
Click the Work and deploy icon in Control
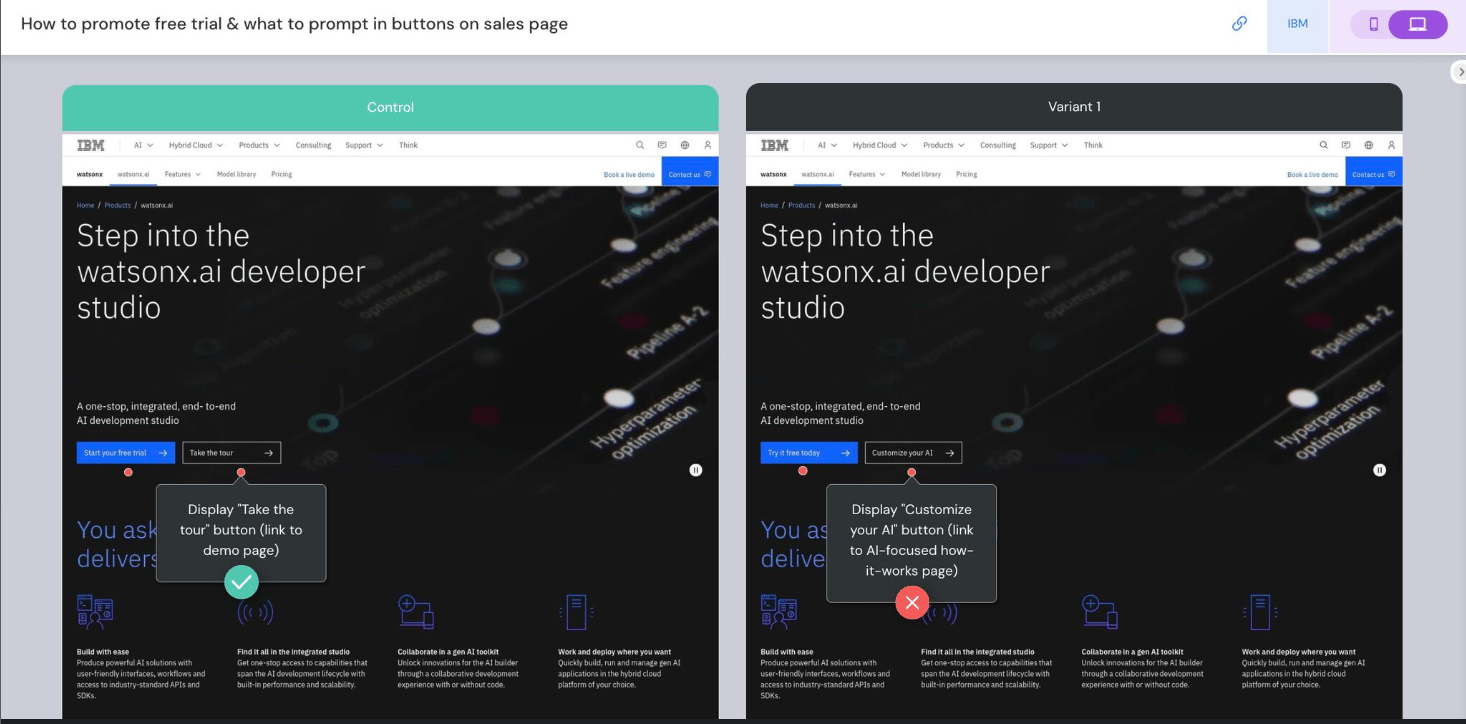(x=575, y=611)
